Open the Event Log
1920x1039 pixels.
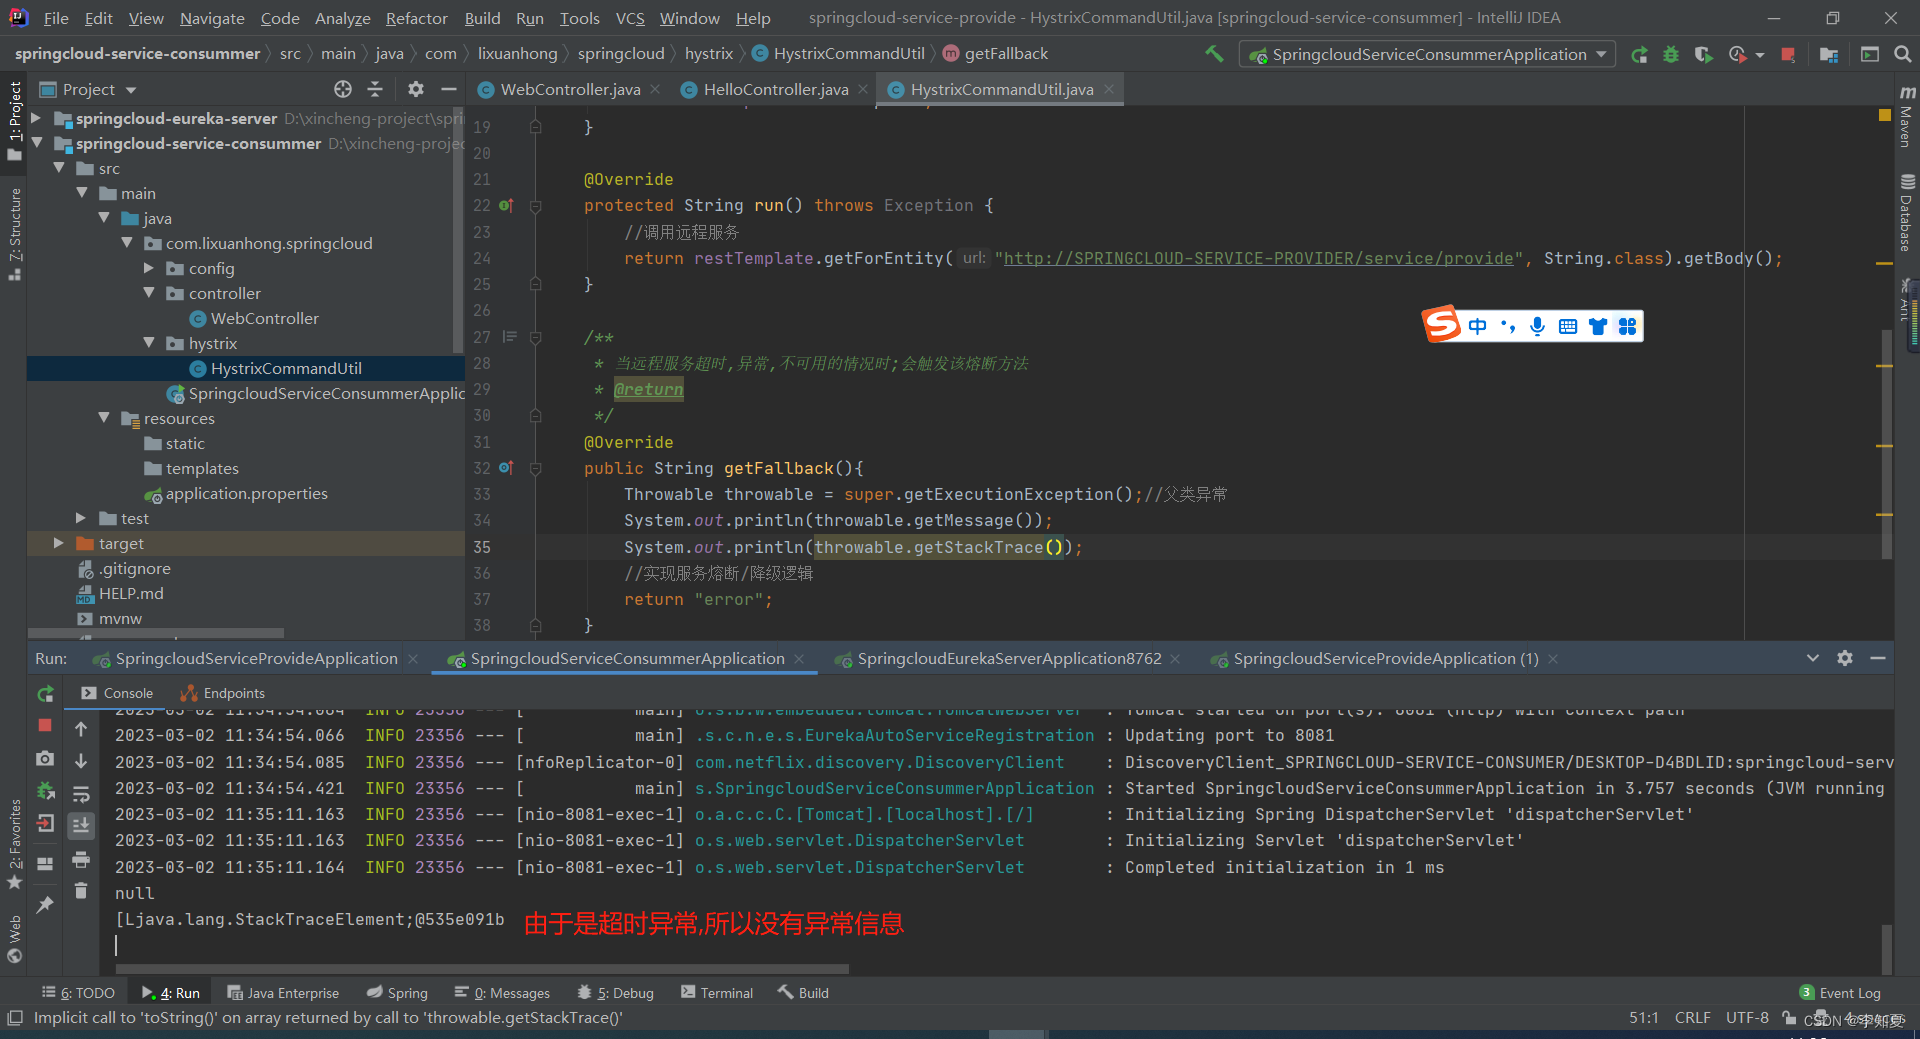pos(1840,993)
